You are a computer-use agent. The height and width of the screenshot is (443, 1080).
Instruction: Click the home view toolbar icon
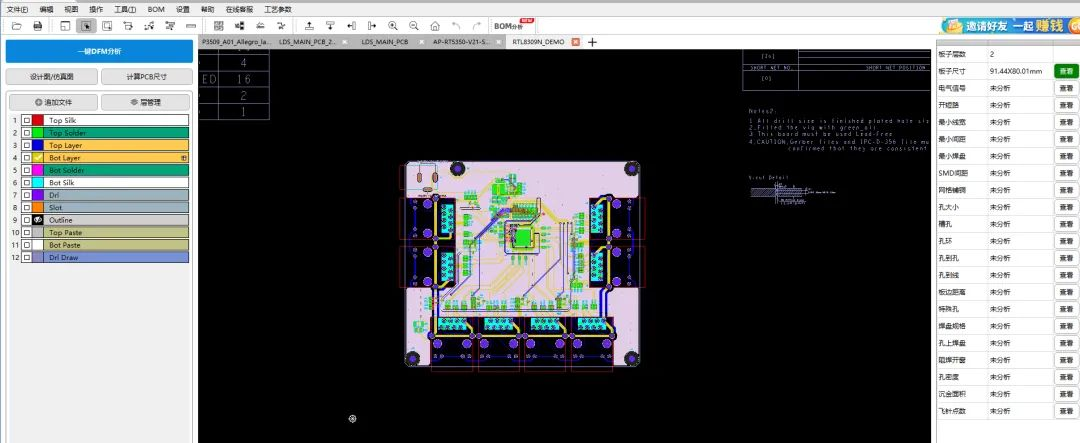click(435, 26)
